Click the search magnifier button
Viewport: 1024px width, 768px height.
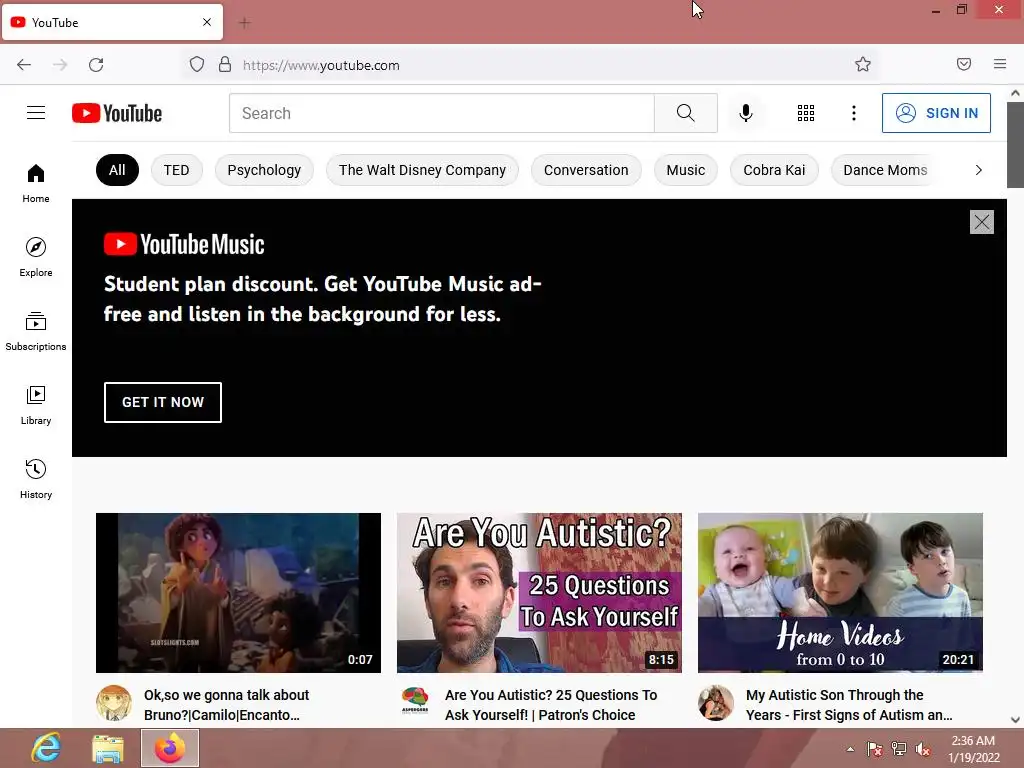point(686,113)
